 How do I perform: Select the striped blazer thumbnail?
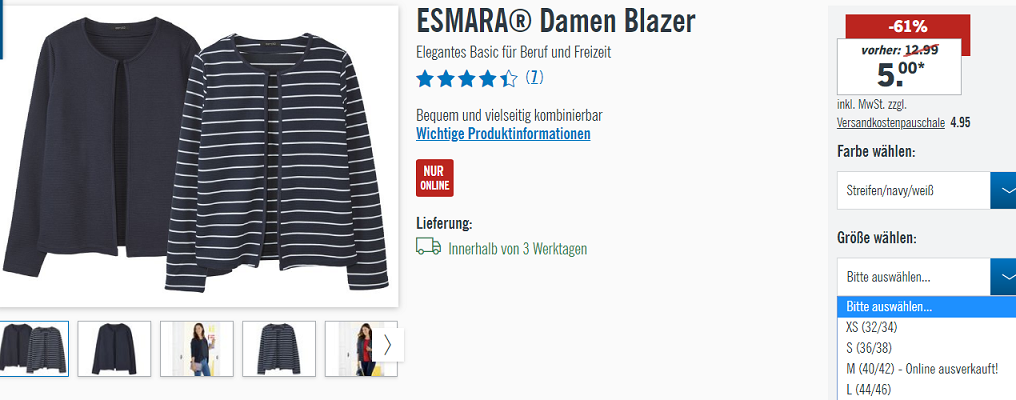pos(279,349)
